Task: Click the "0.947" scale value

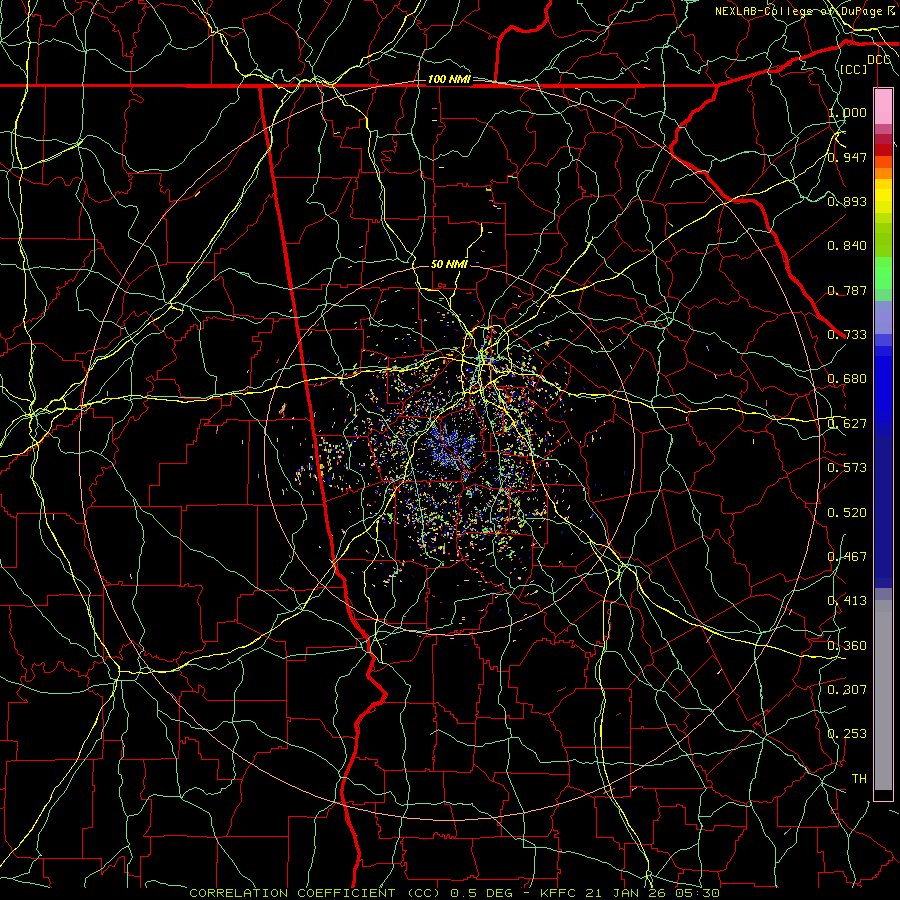Action: [x=847, y=157]
